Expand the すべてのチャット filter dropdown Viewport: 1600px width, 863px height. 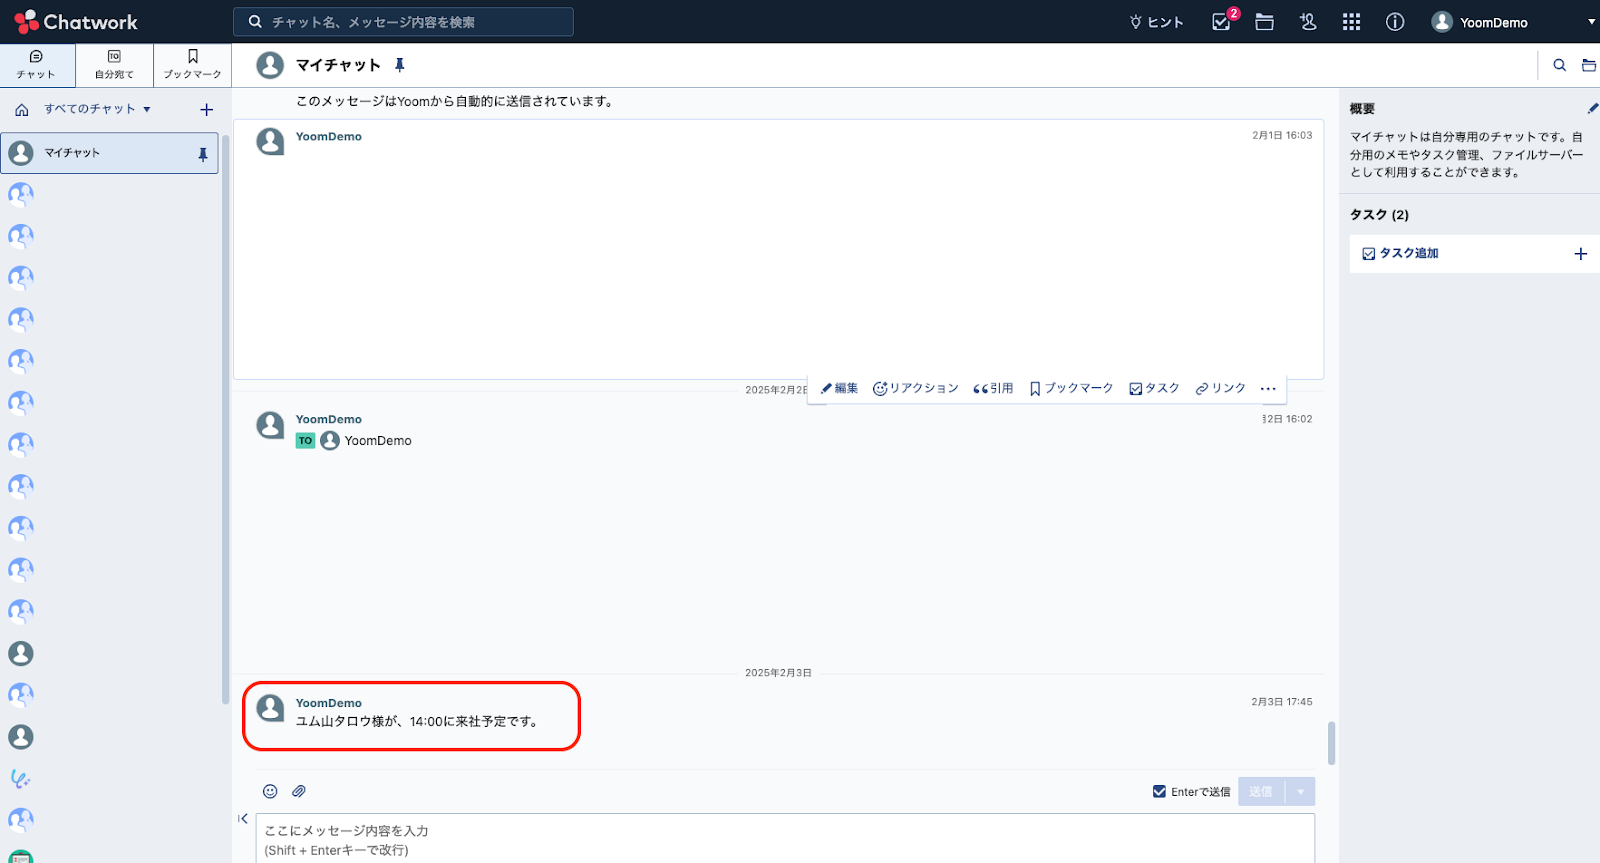97,109
